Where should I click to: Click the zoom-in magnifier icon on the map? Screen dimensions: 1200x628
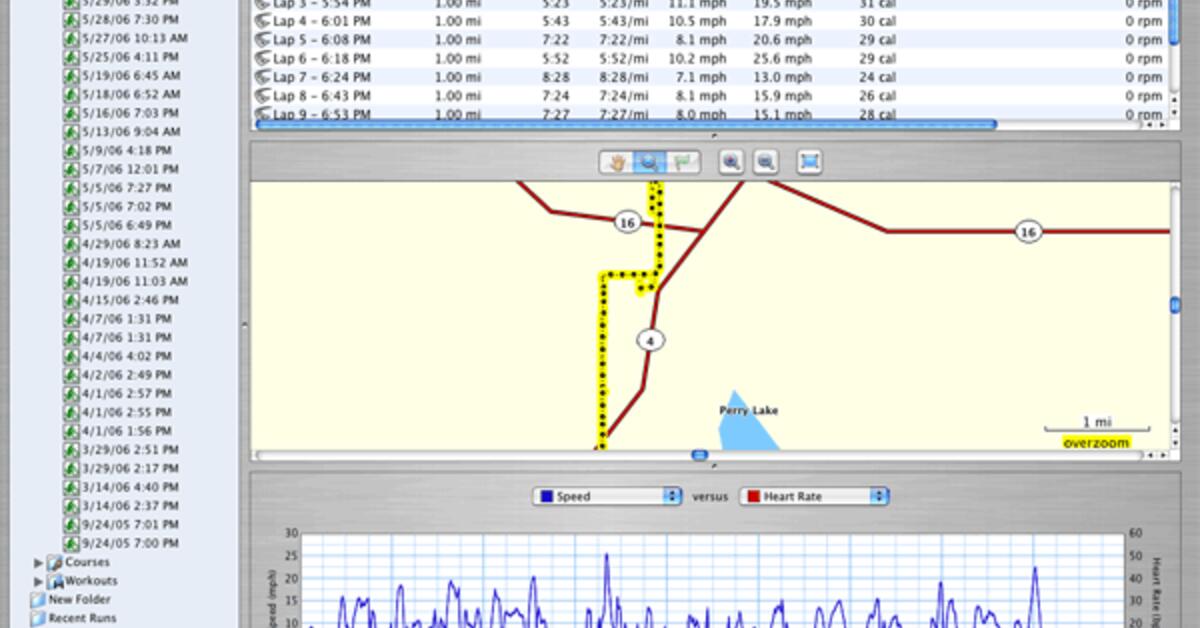tap(731, 162)
